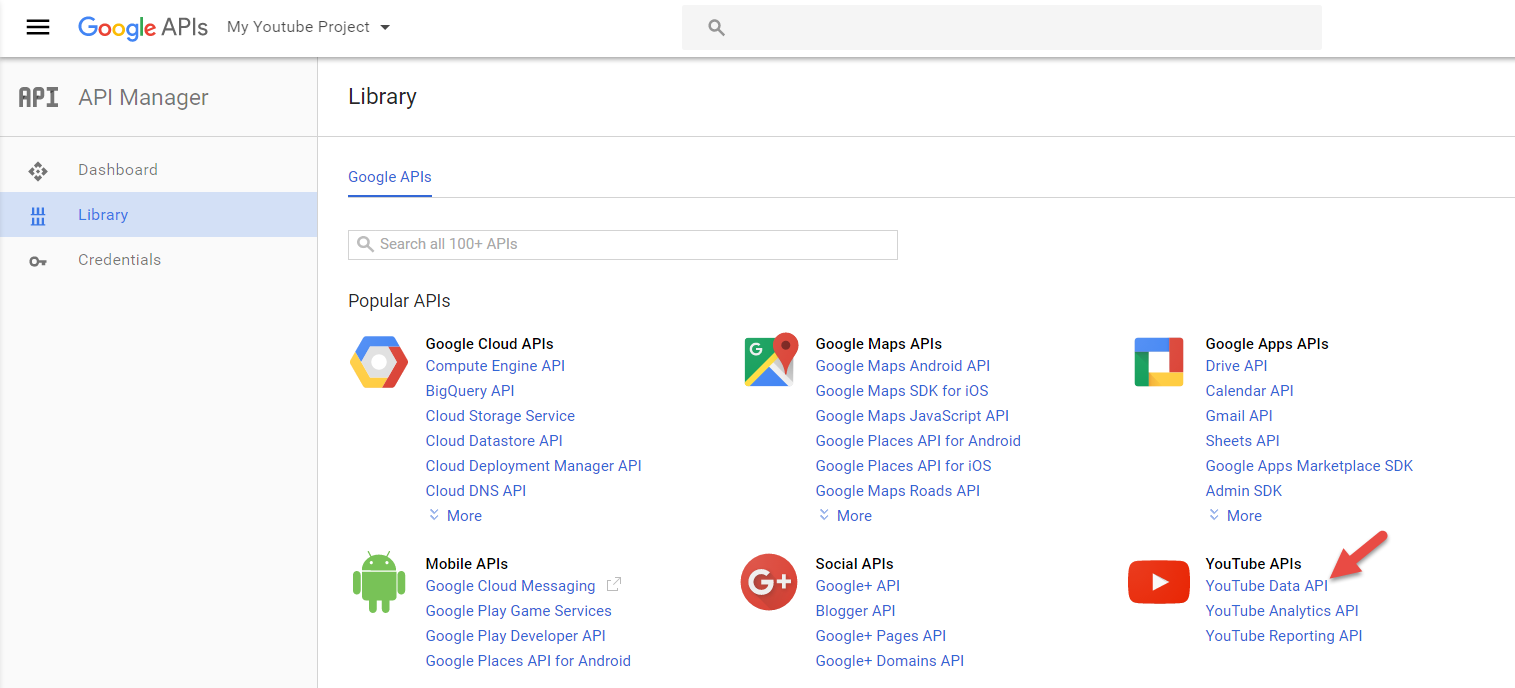1515x688 pixels.
Task: Open Google+ API link
Action: (x=858, y=586)
